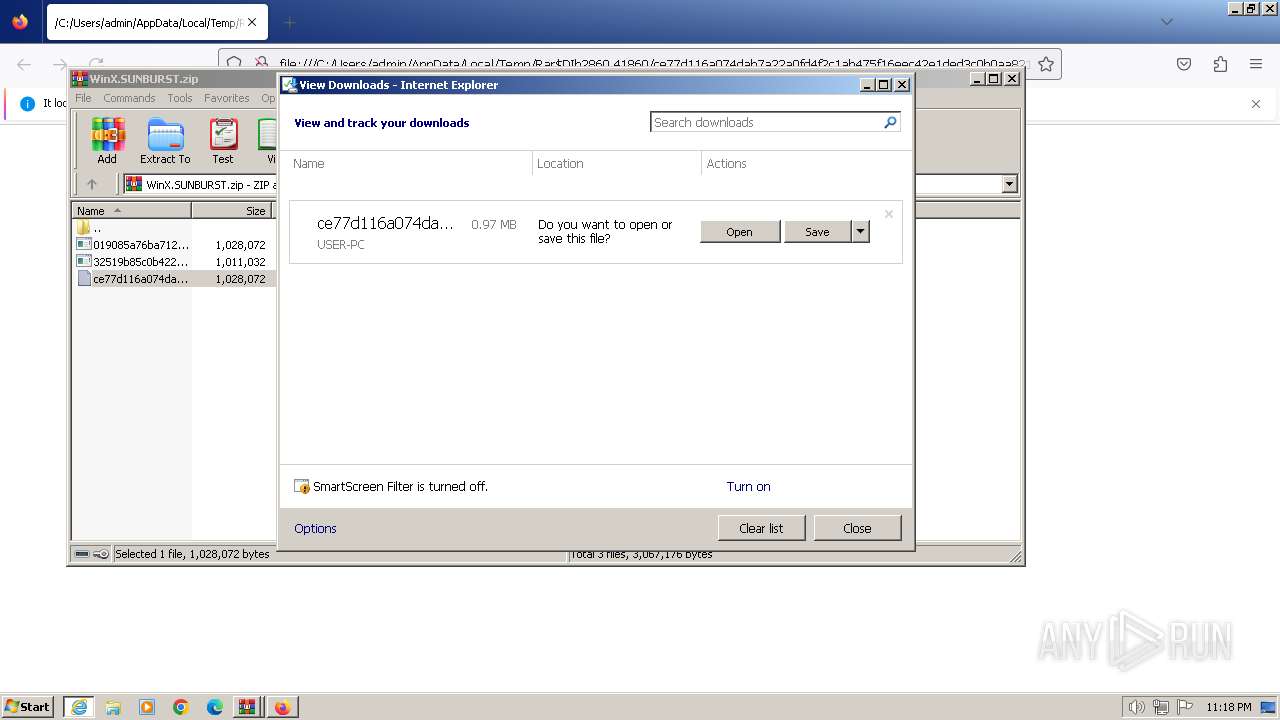Expand the Save options dropdown arrow

click(860, 232)
